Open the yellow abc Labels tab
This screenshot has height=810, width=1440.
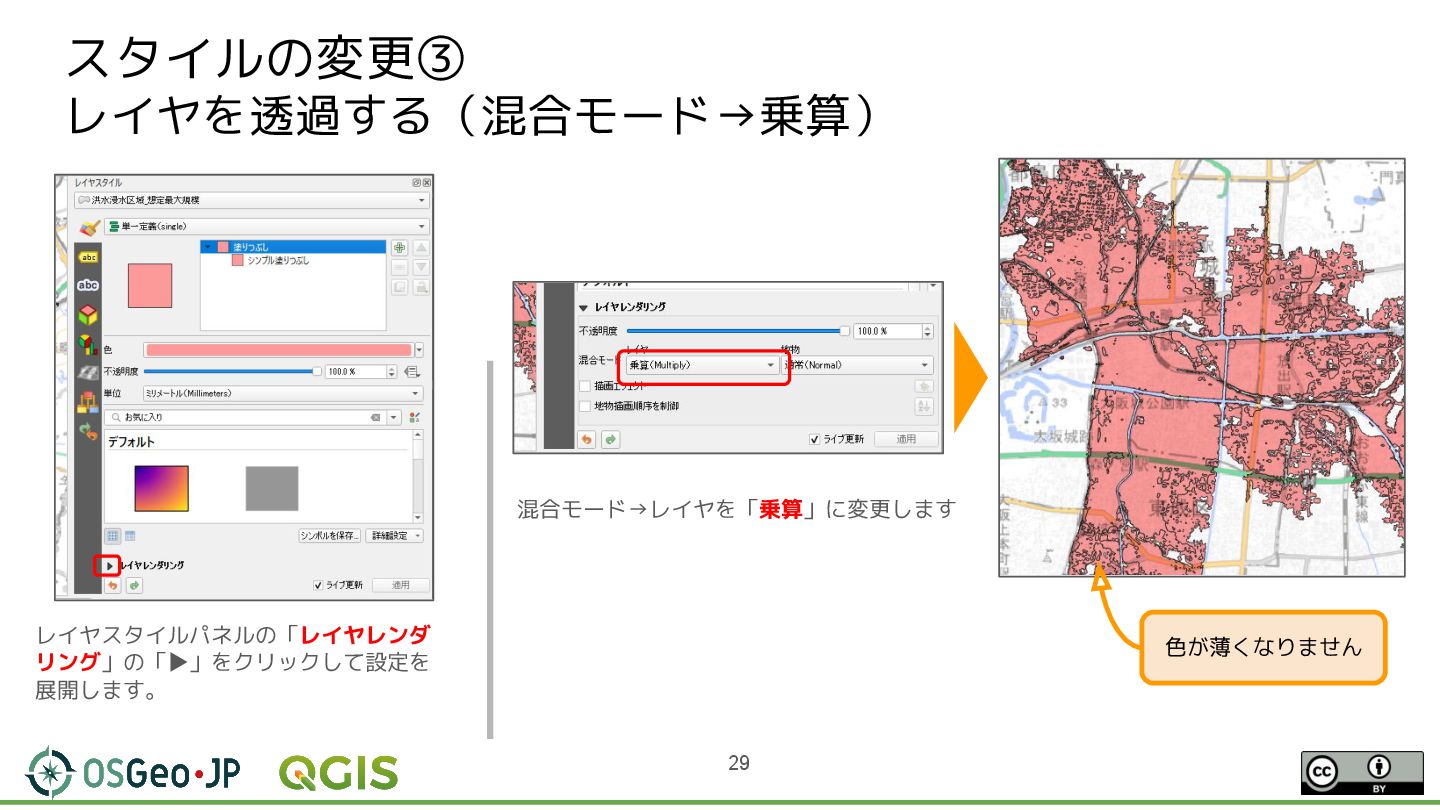88,257
